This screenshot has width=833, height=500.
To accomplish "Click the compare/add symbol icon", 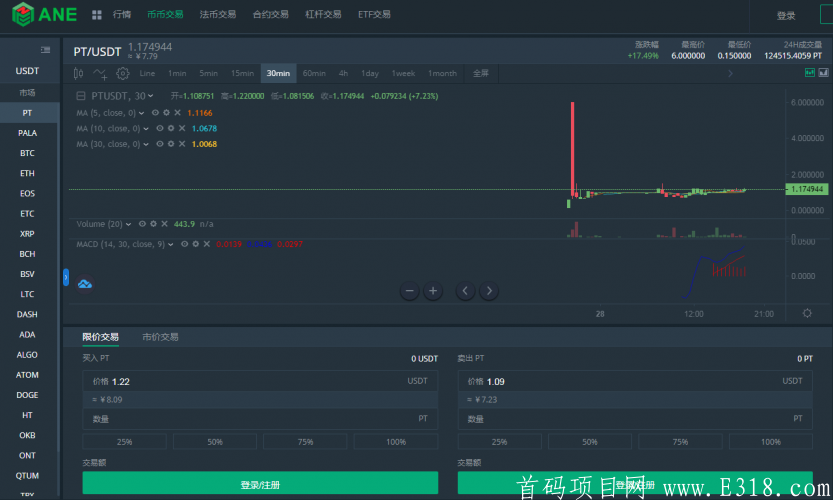I will (100, 73).
